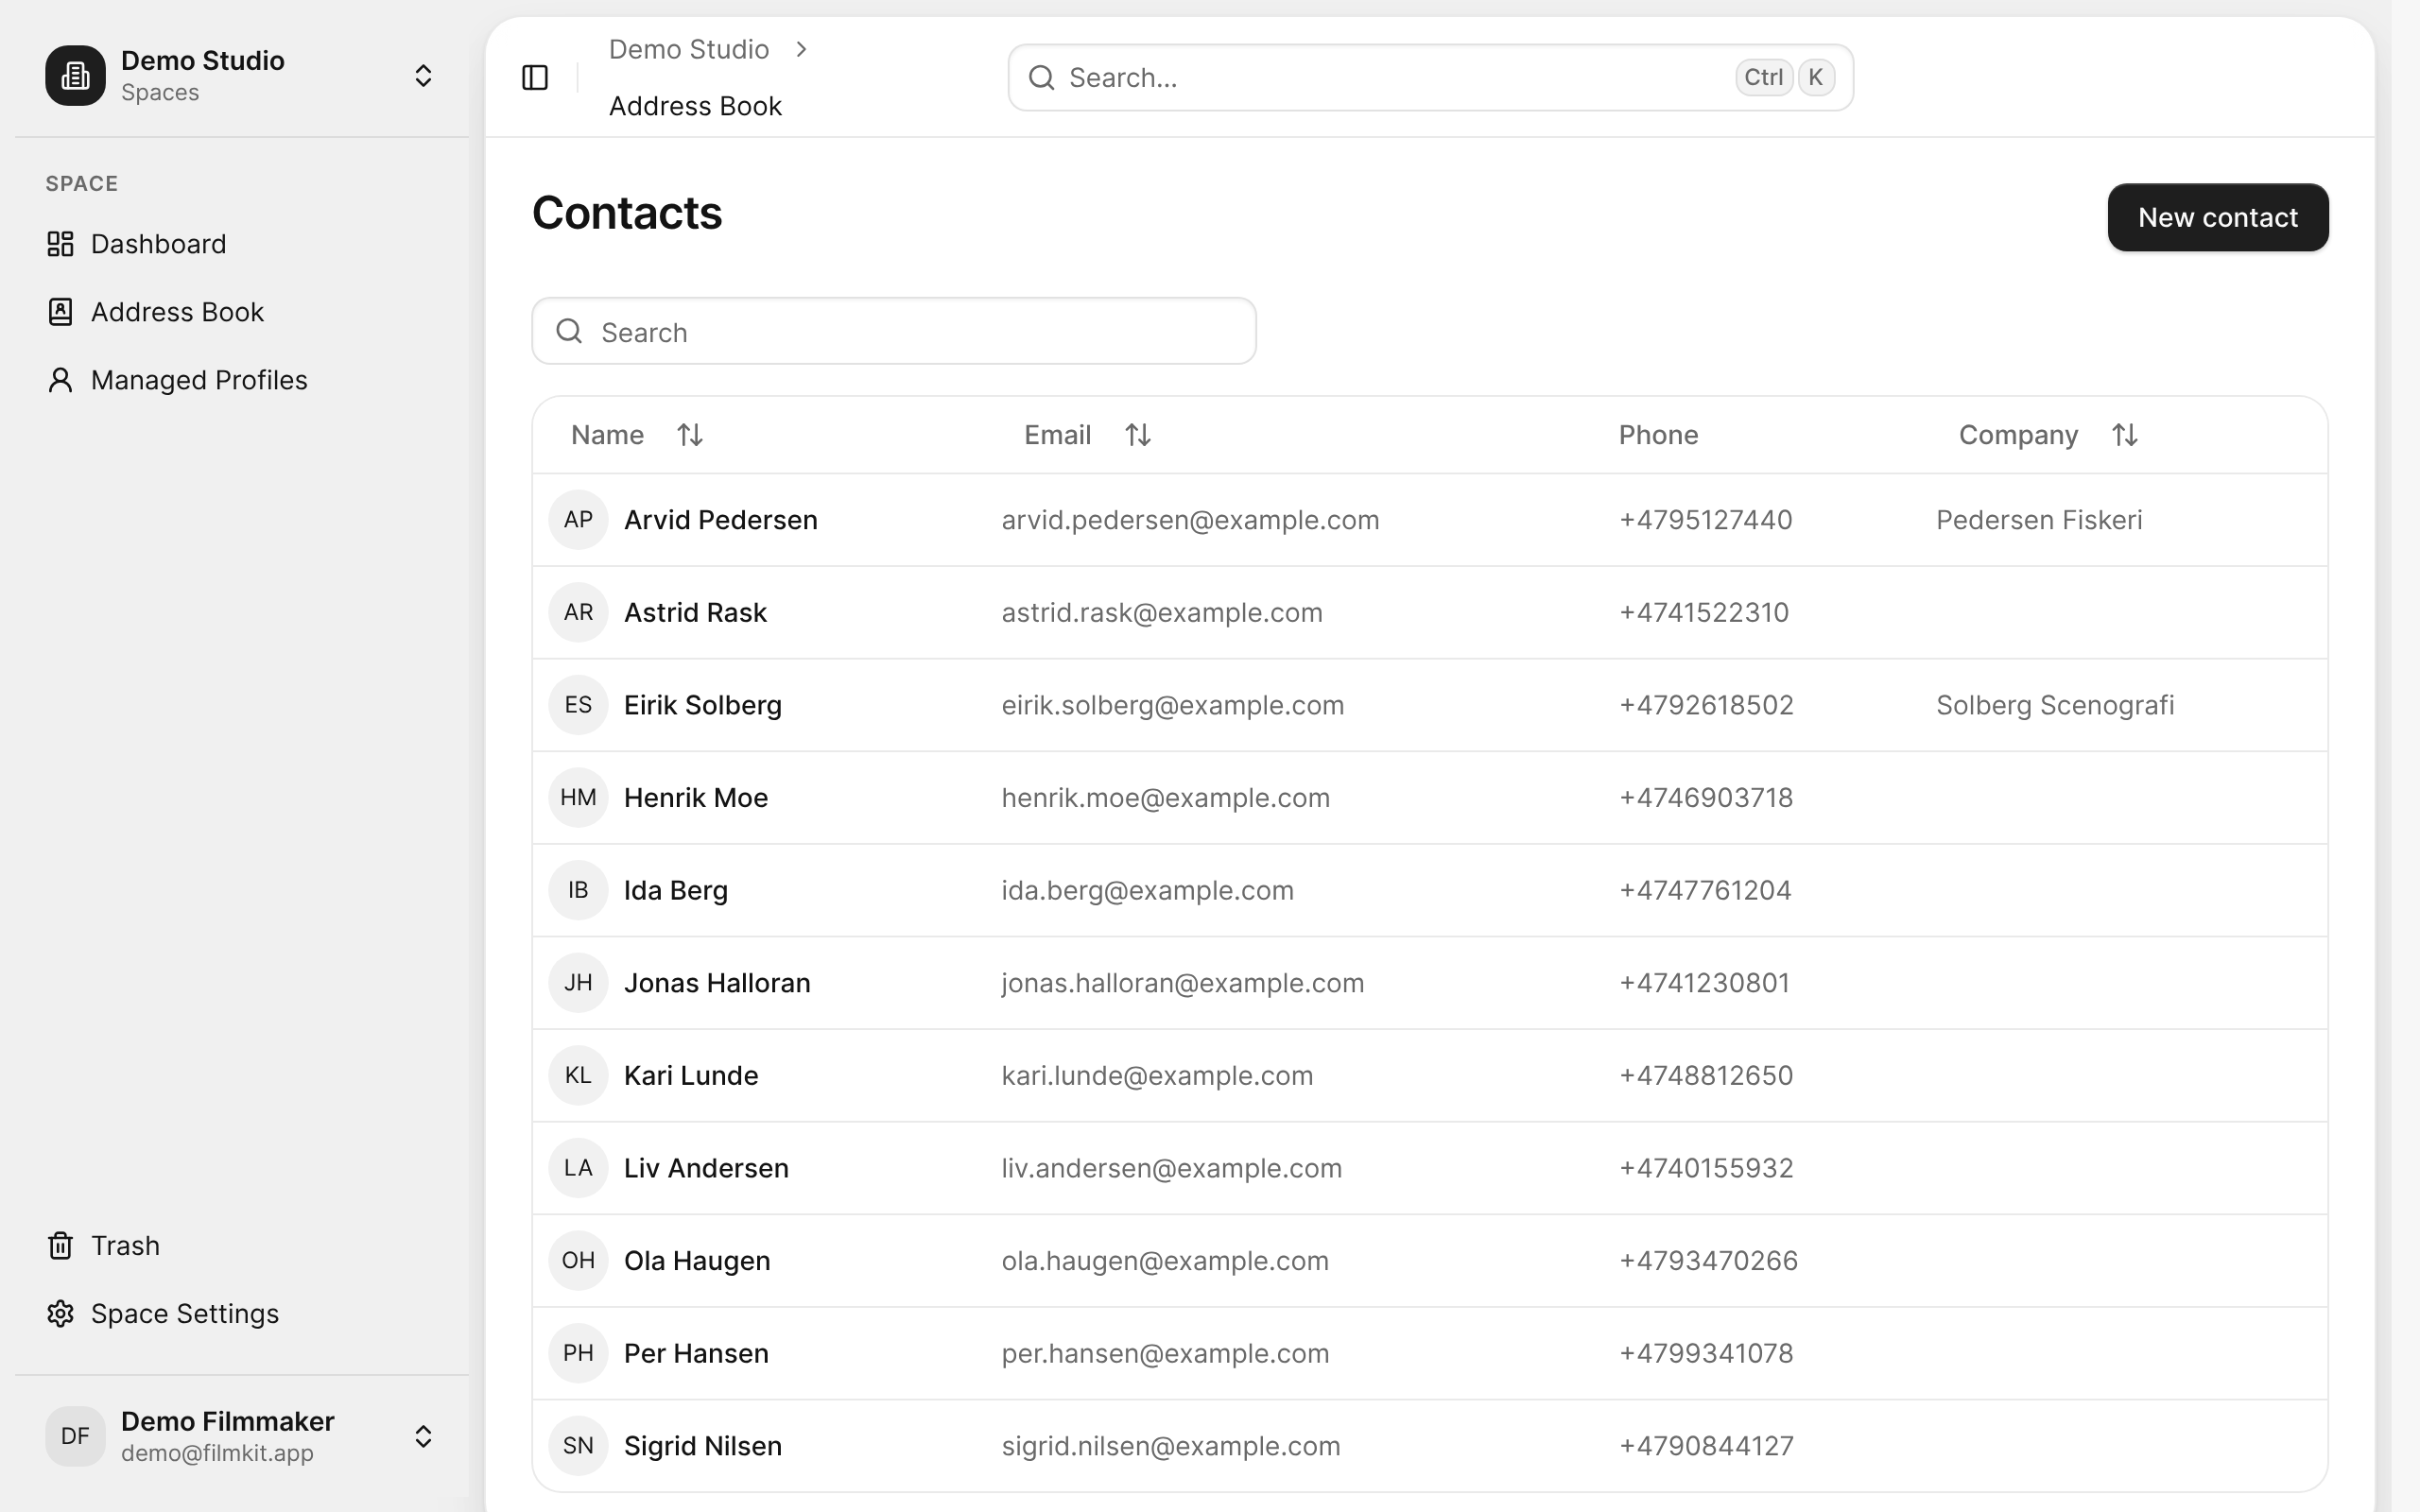Viewport: 2420px width, 1512px height.
Task: Click the KL avatar for Kari Lunde
Action: (x=578, y=1075)
